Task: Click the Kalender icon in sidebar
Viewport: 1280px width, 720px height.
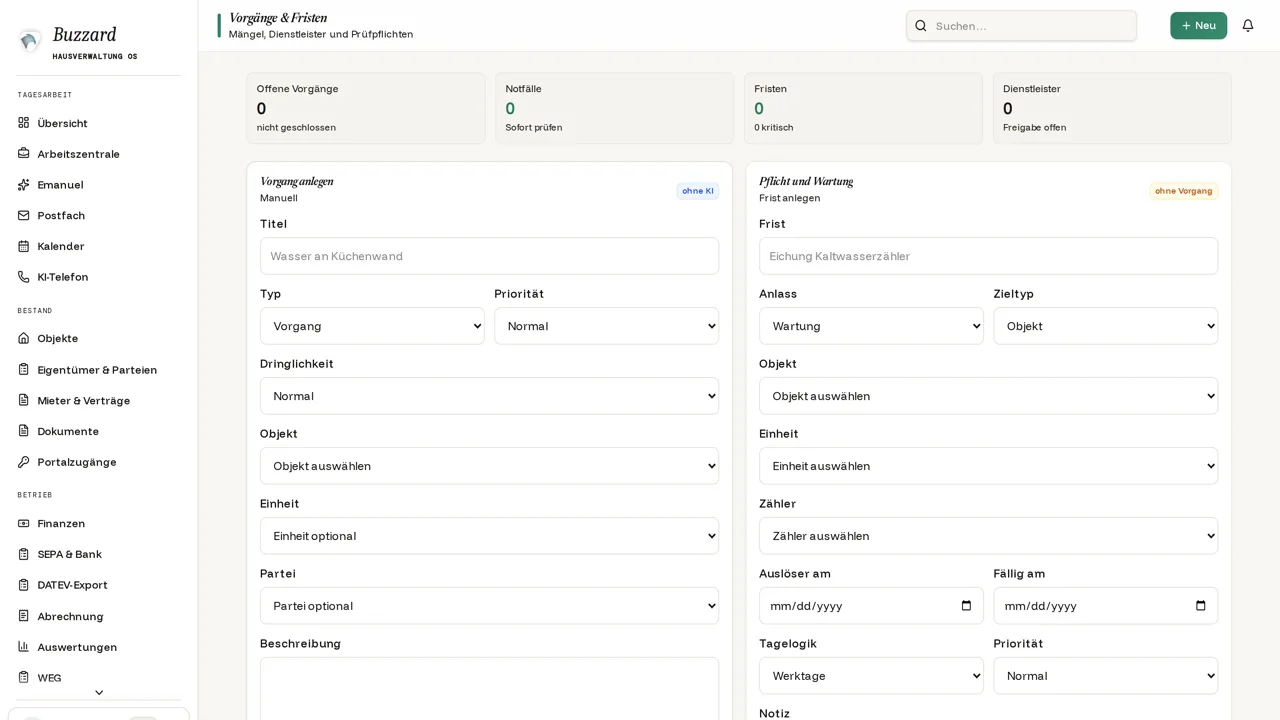Action: point(23,246)
